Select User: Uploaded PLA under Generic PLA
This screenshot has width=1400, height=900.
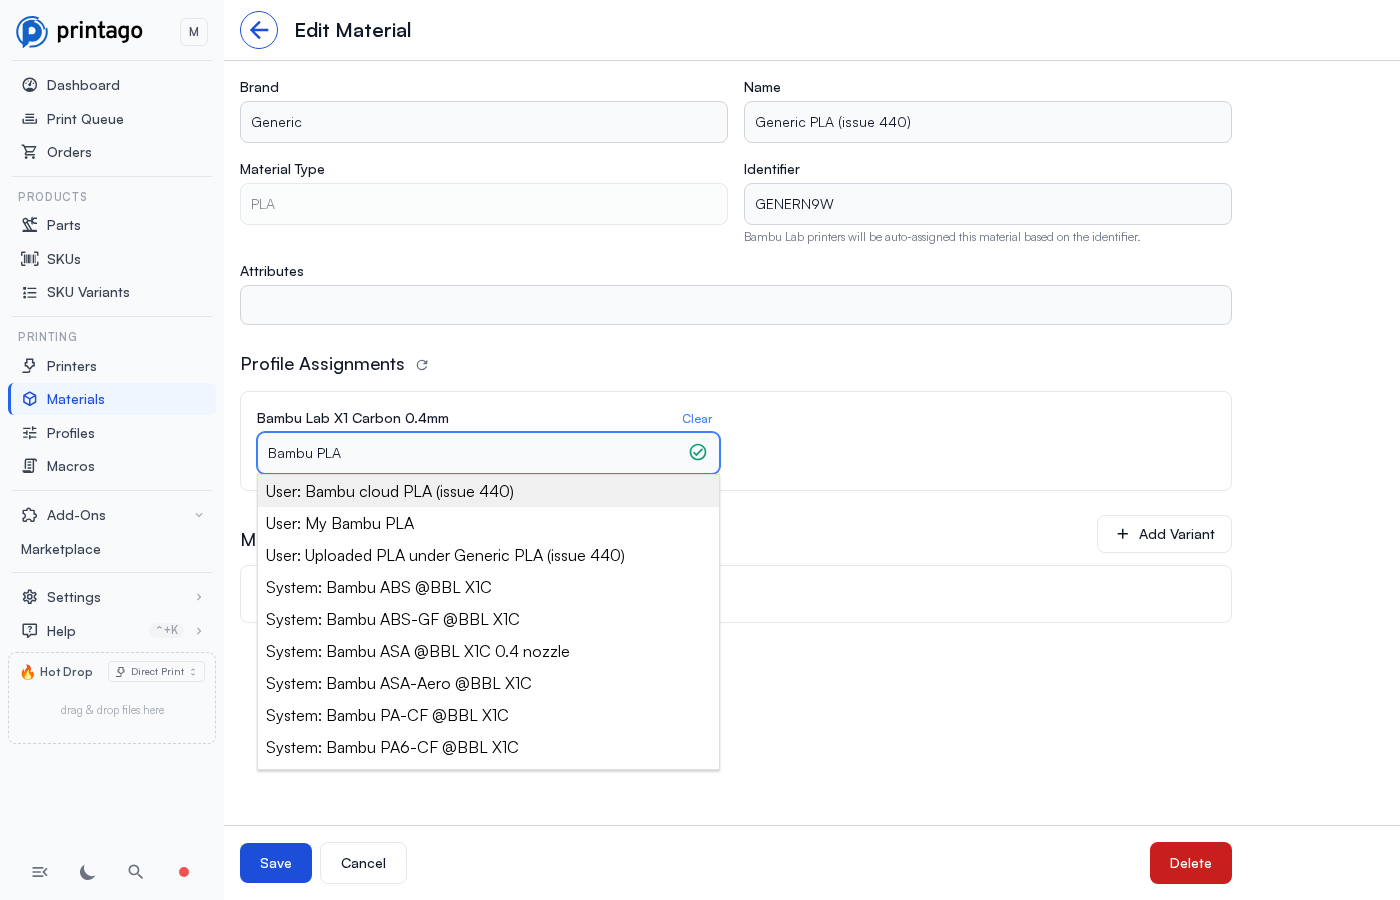[488, 555]
